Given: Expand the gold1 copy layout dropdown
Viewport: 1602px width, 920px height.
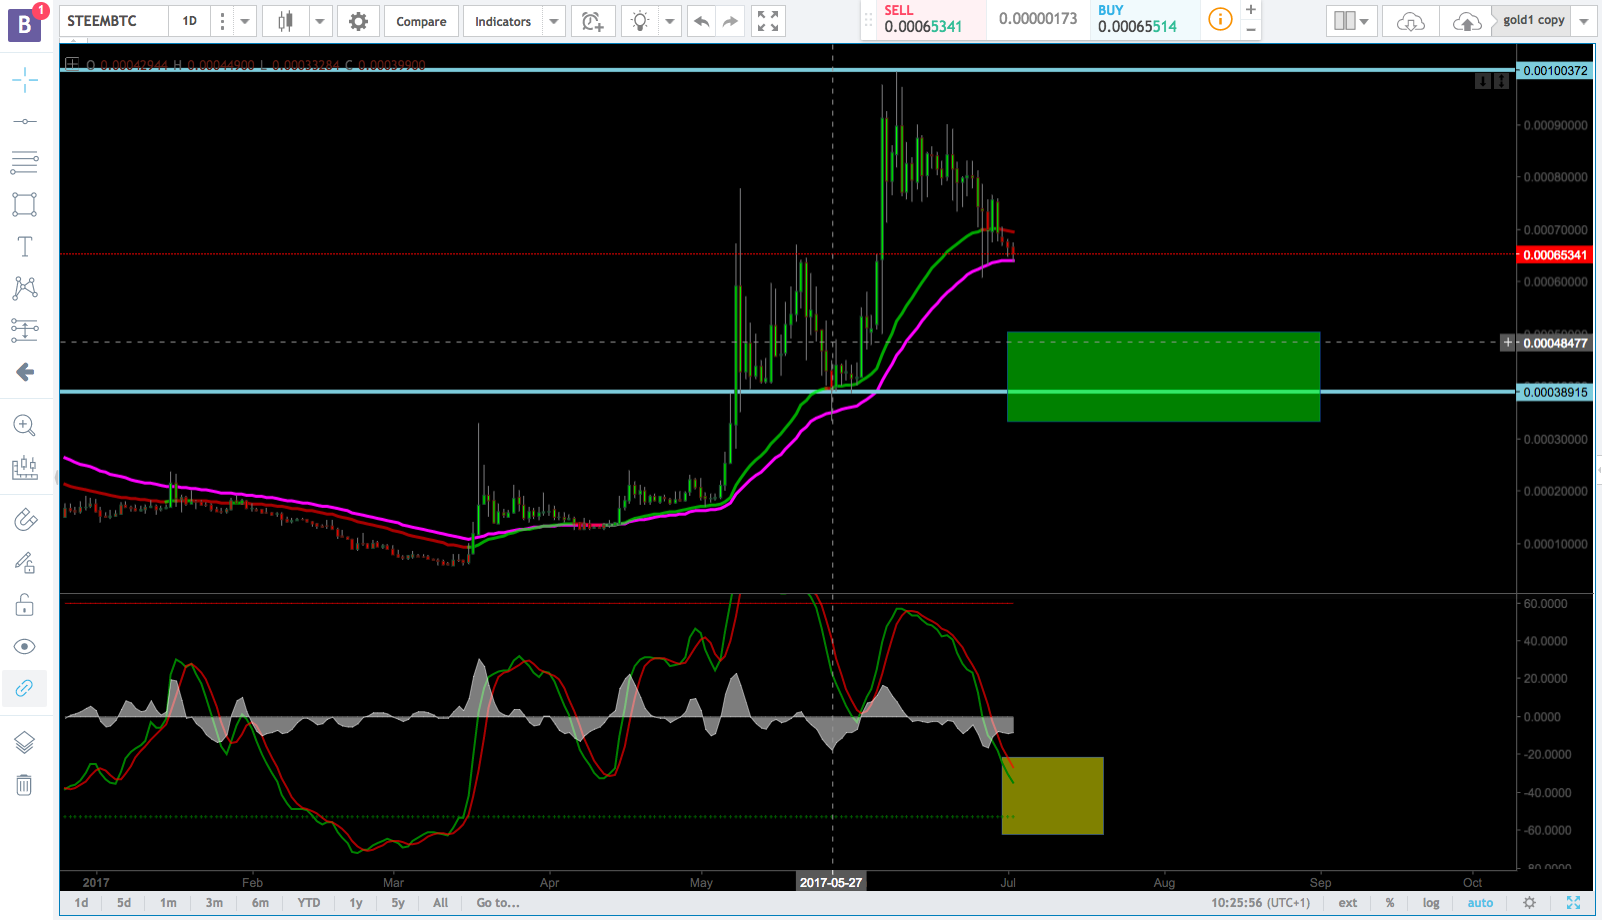Looking at the screenshot, I should tap(1583, 21).
